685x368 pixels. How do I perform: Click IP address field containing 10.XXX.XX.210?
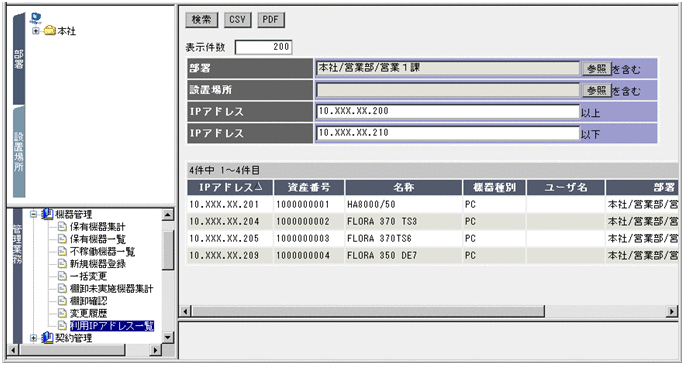click(448, 133)
